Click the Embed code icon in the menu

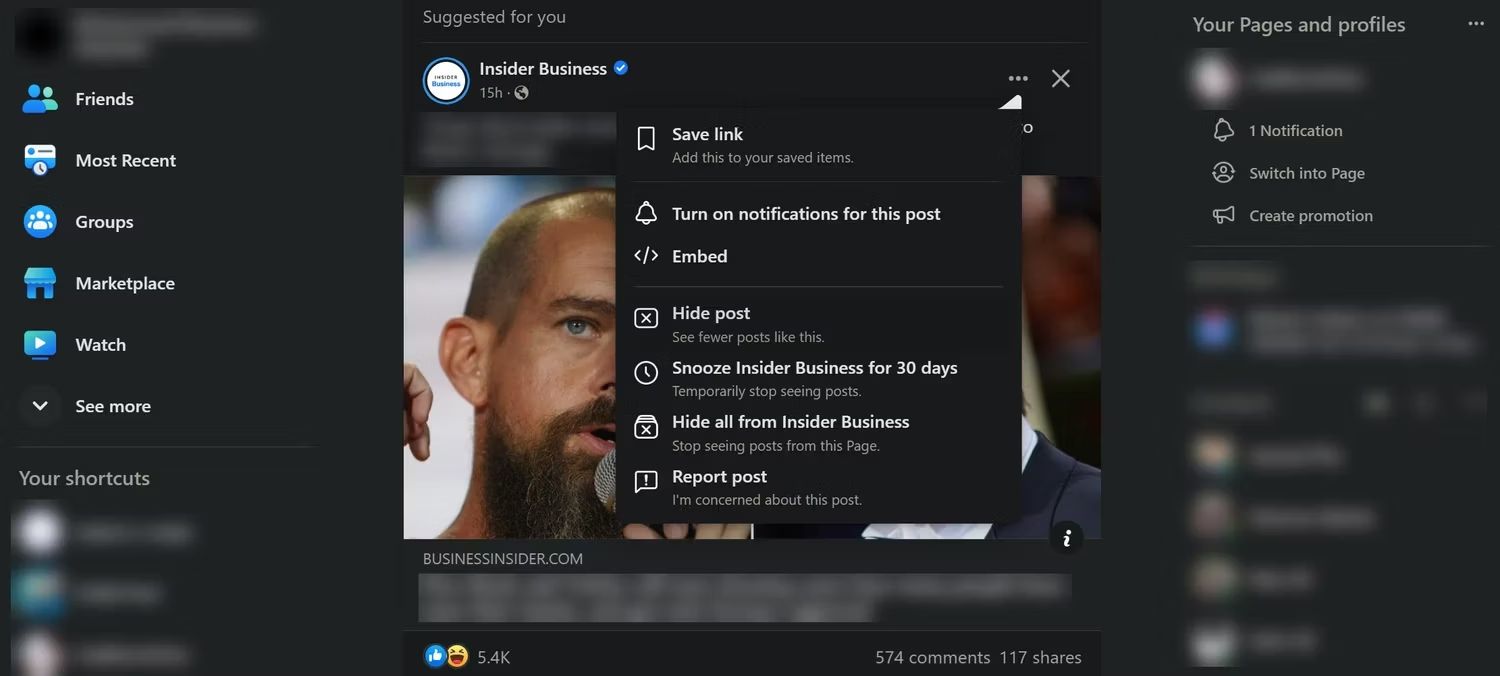coord(646,255)
